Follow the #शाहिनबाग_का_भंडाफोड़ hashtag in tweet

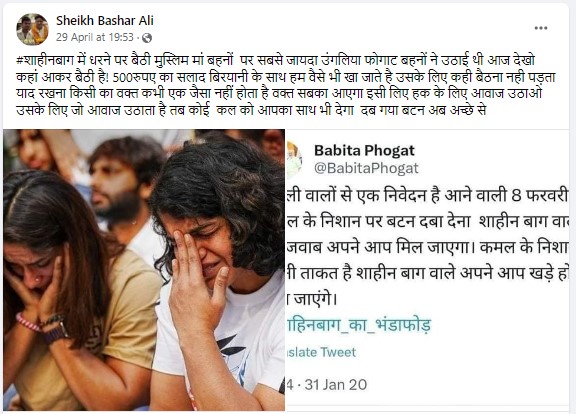pos(359,325)
